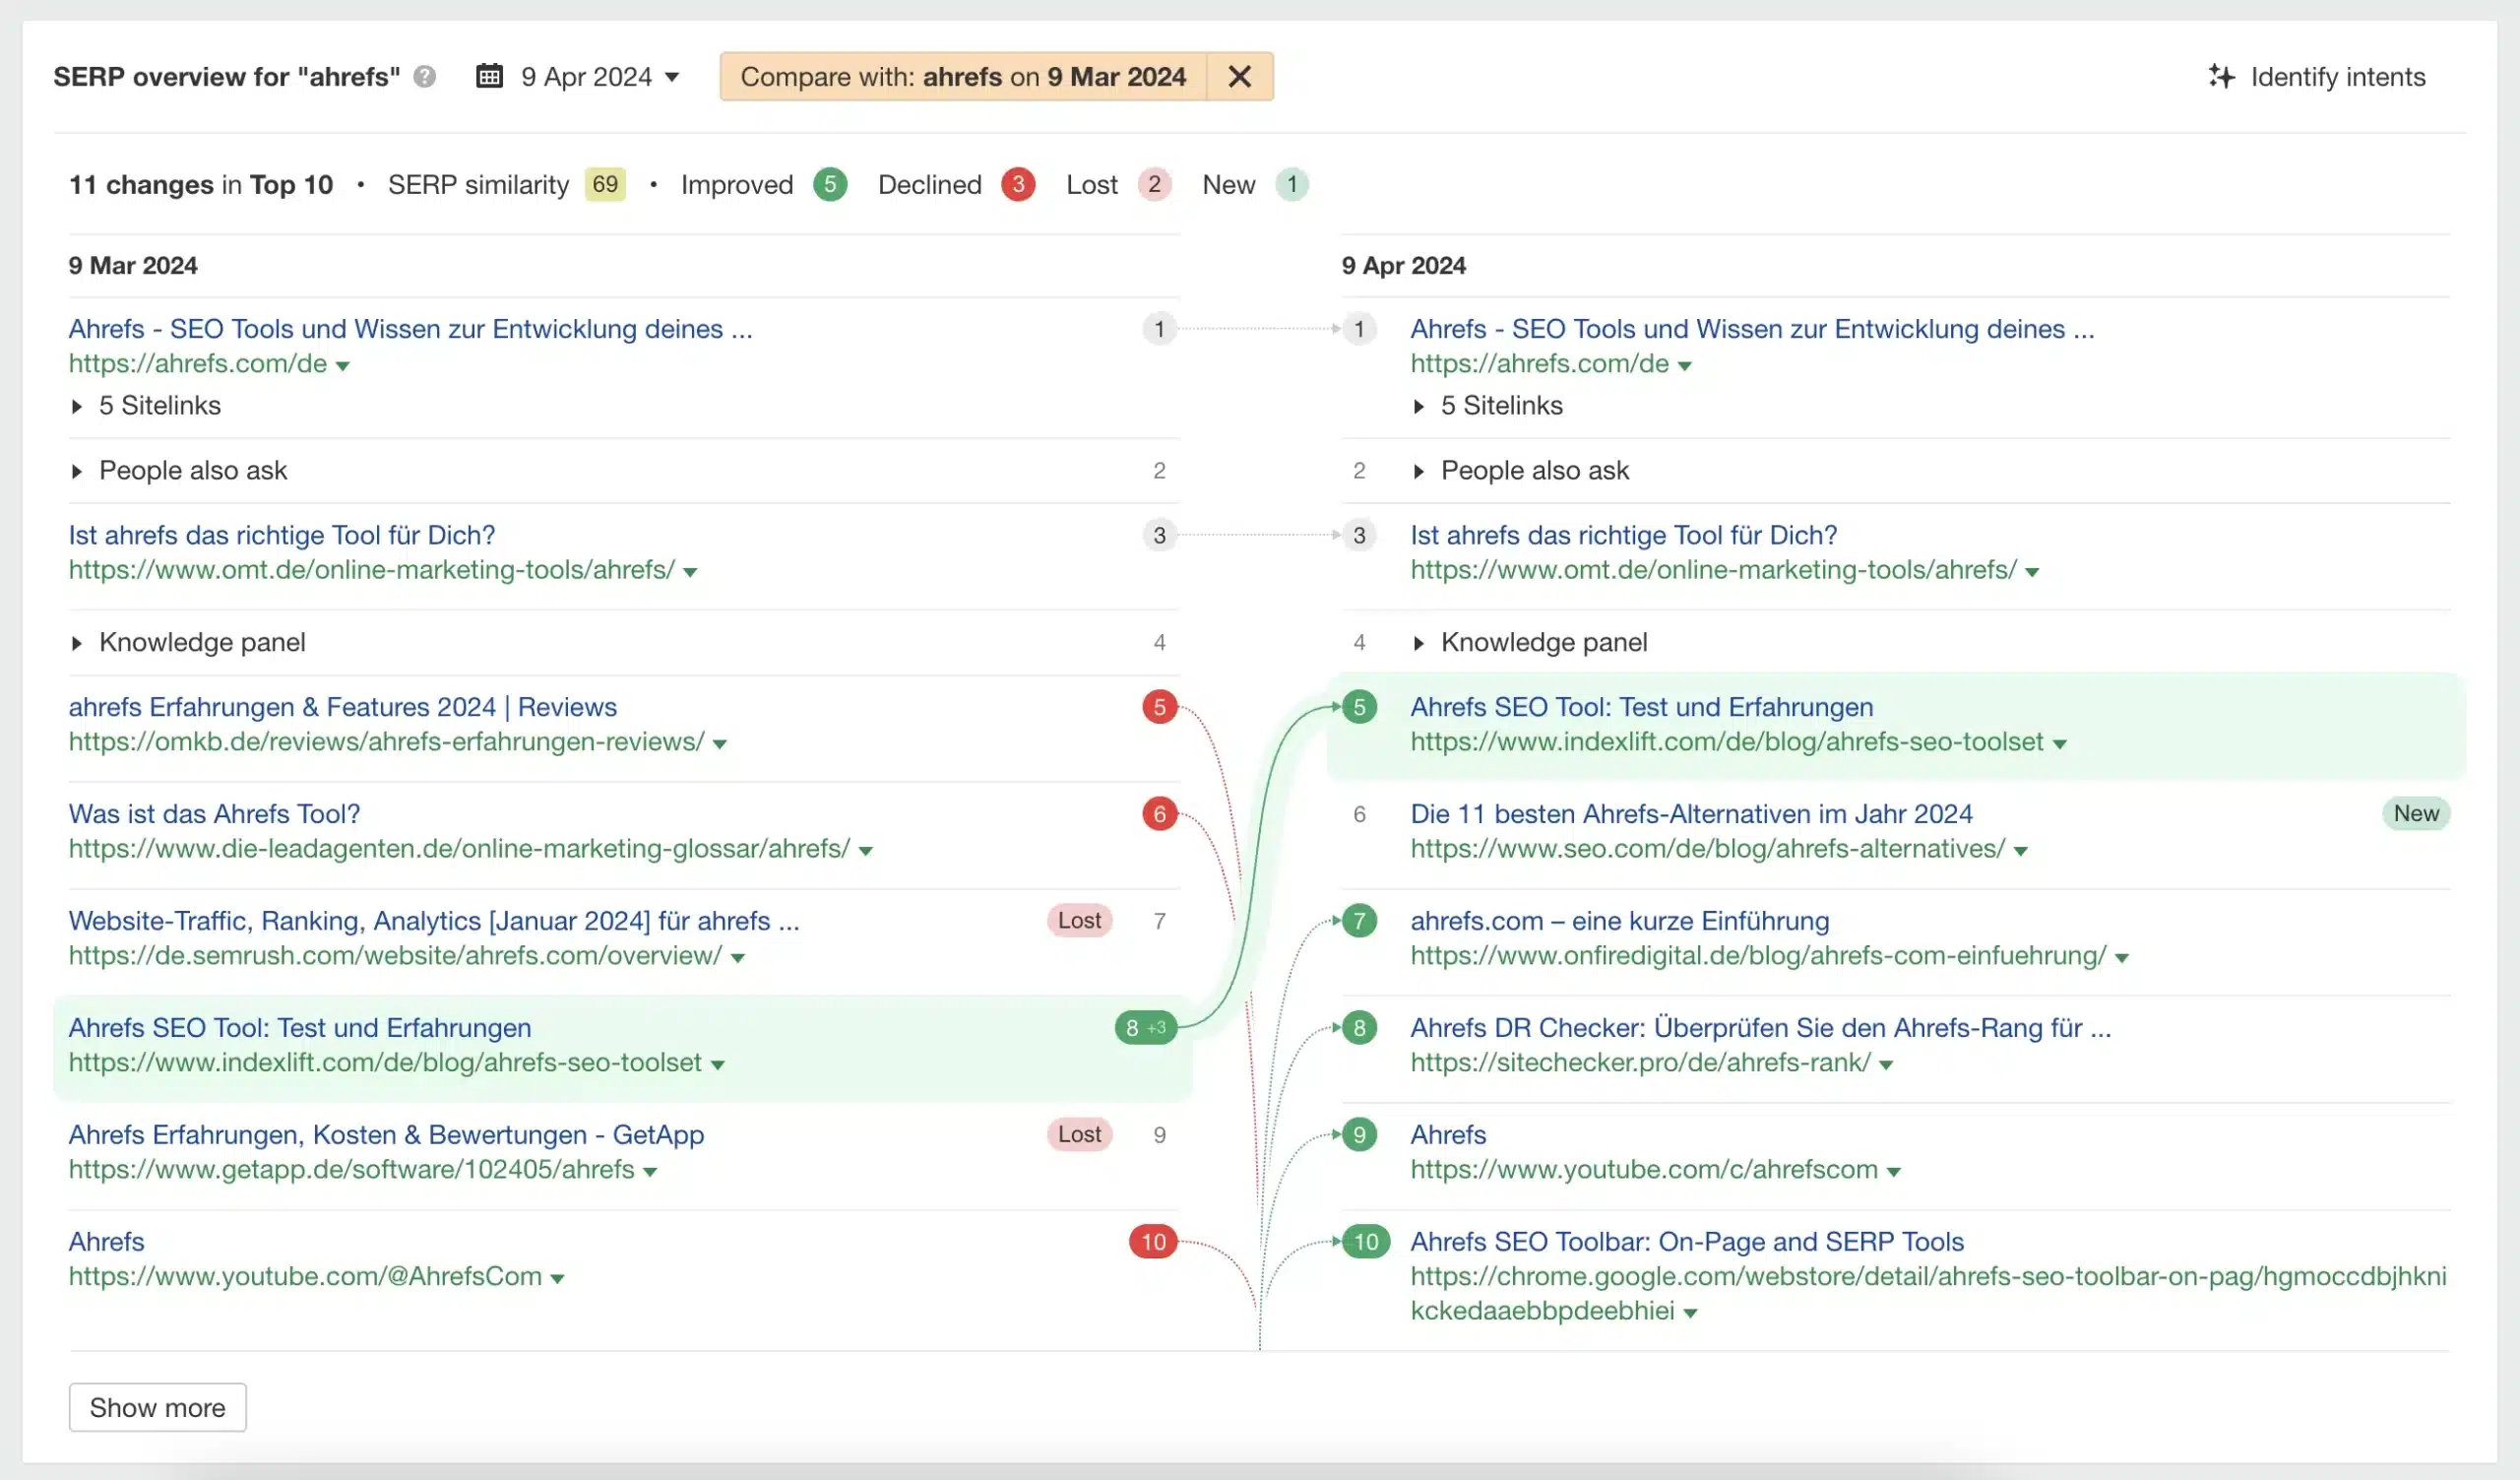Click green position 10 badge for Chrome toolbar result

click(1366, 1242)
